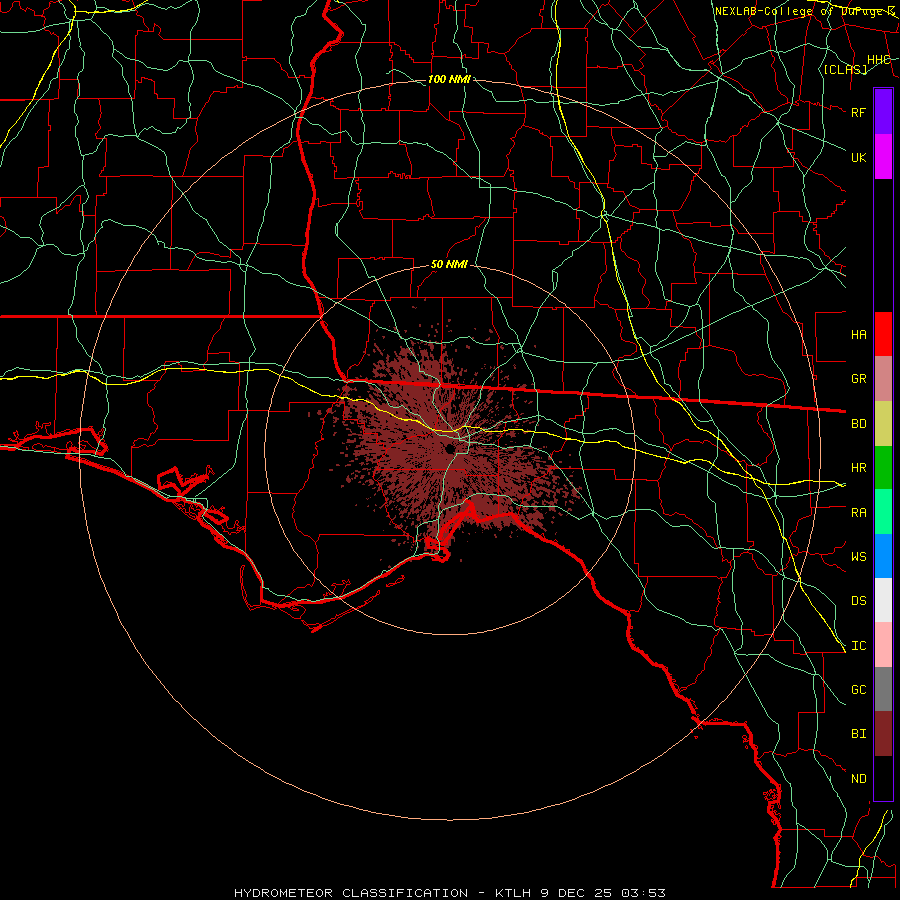Click the [CLAS] units label

coord(845,69)
